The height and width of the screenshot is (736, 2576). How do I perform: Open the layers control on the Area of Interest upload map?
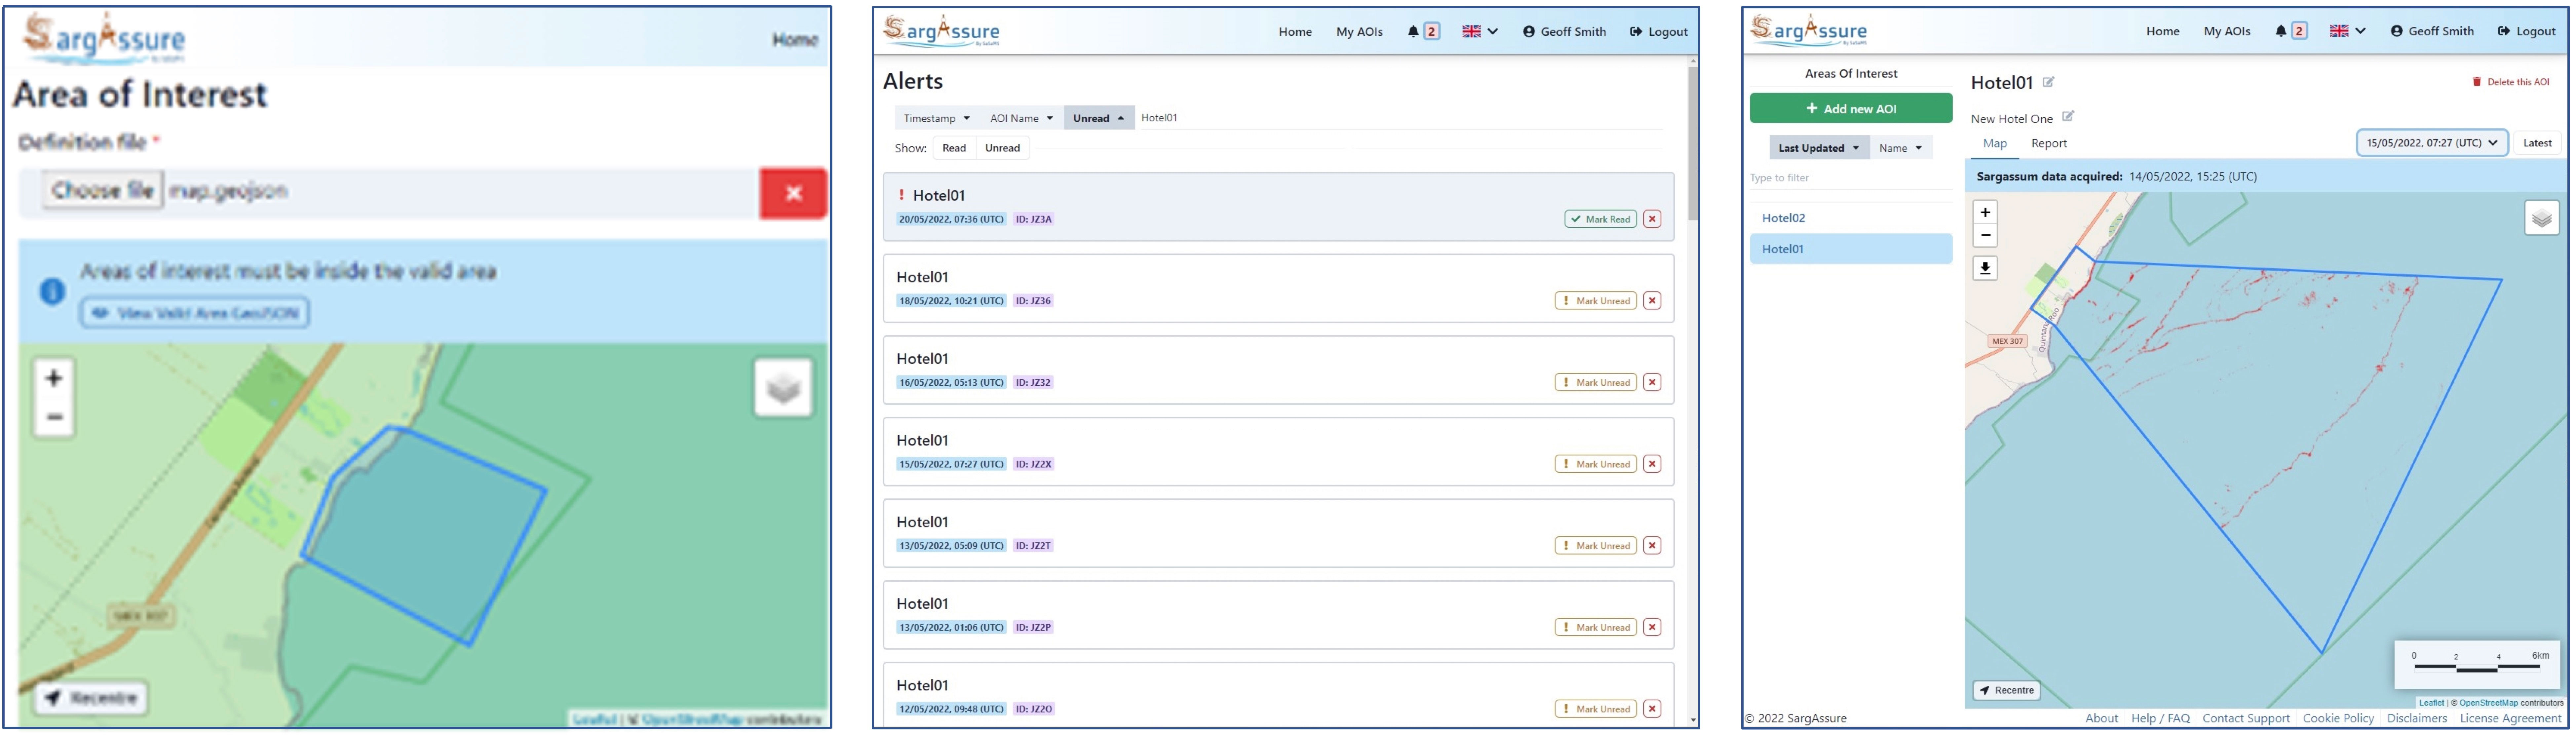pyautogui.click(x=783, y=388)
